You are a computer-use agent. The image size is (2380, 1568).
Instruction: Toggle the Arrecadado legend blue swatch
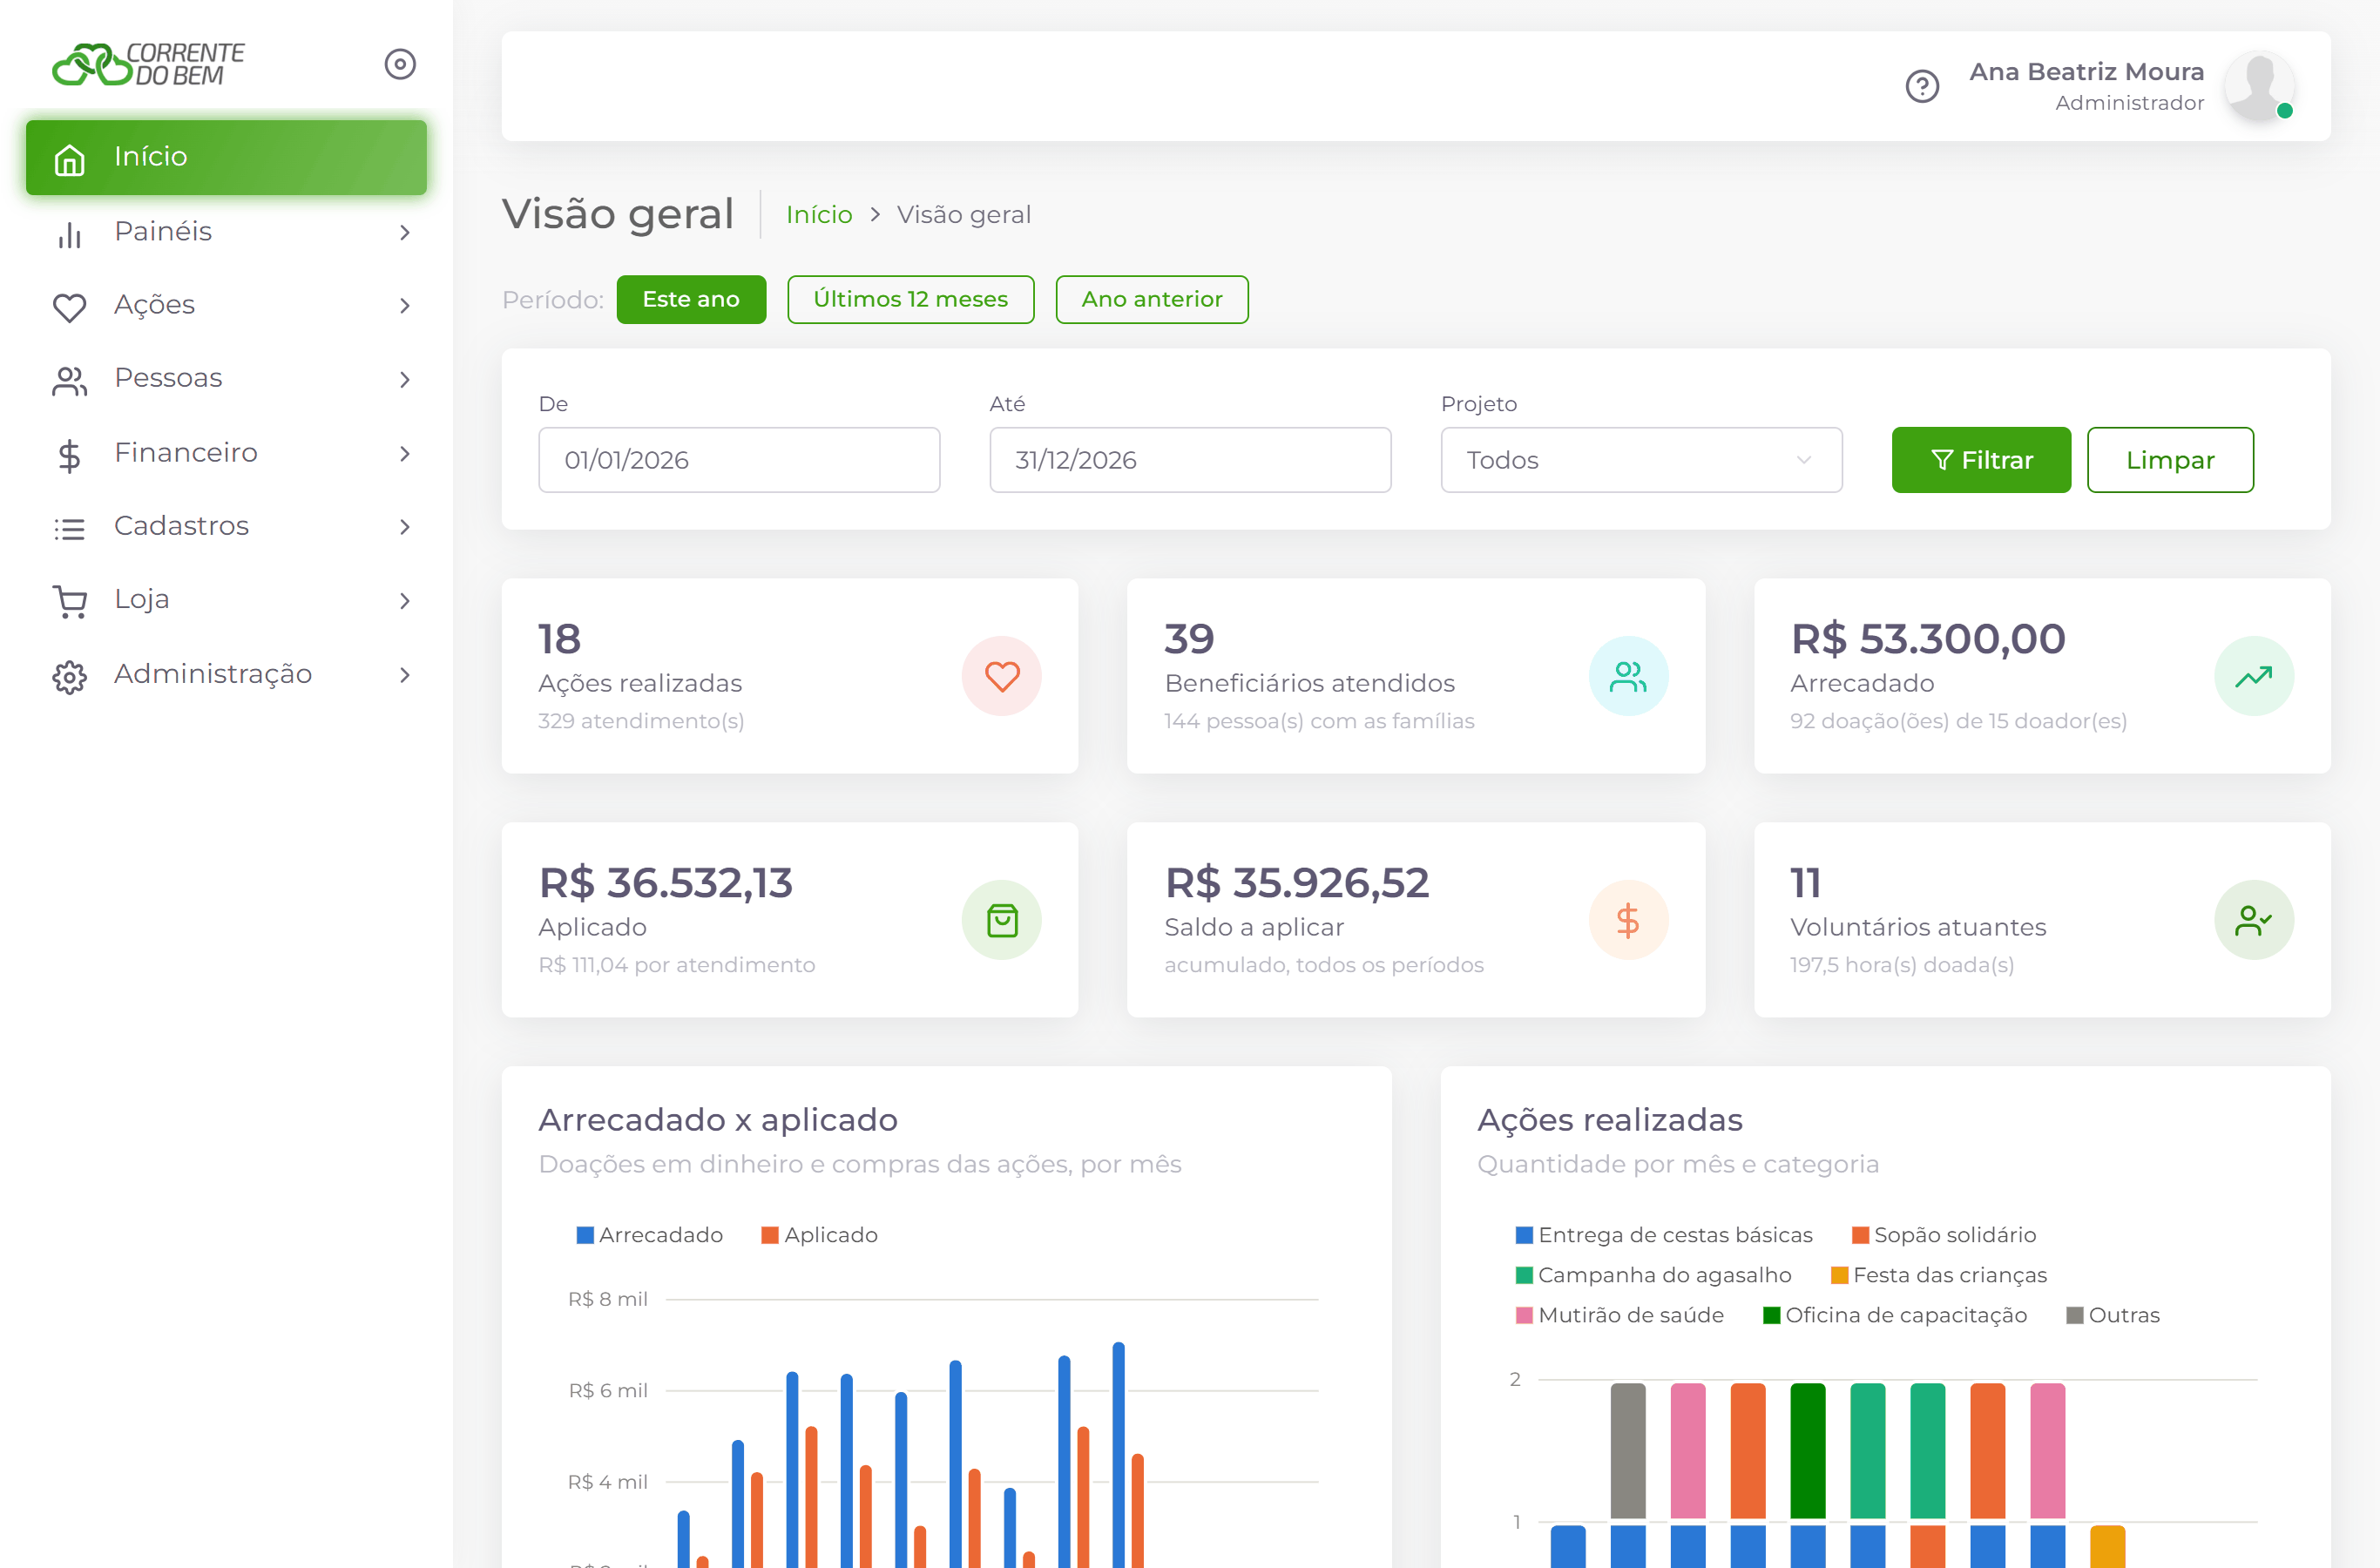coord(585,1235)
